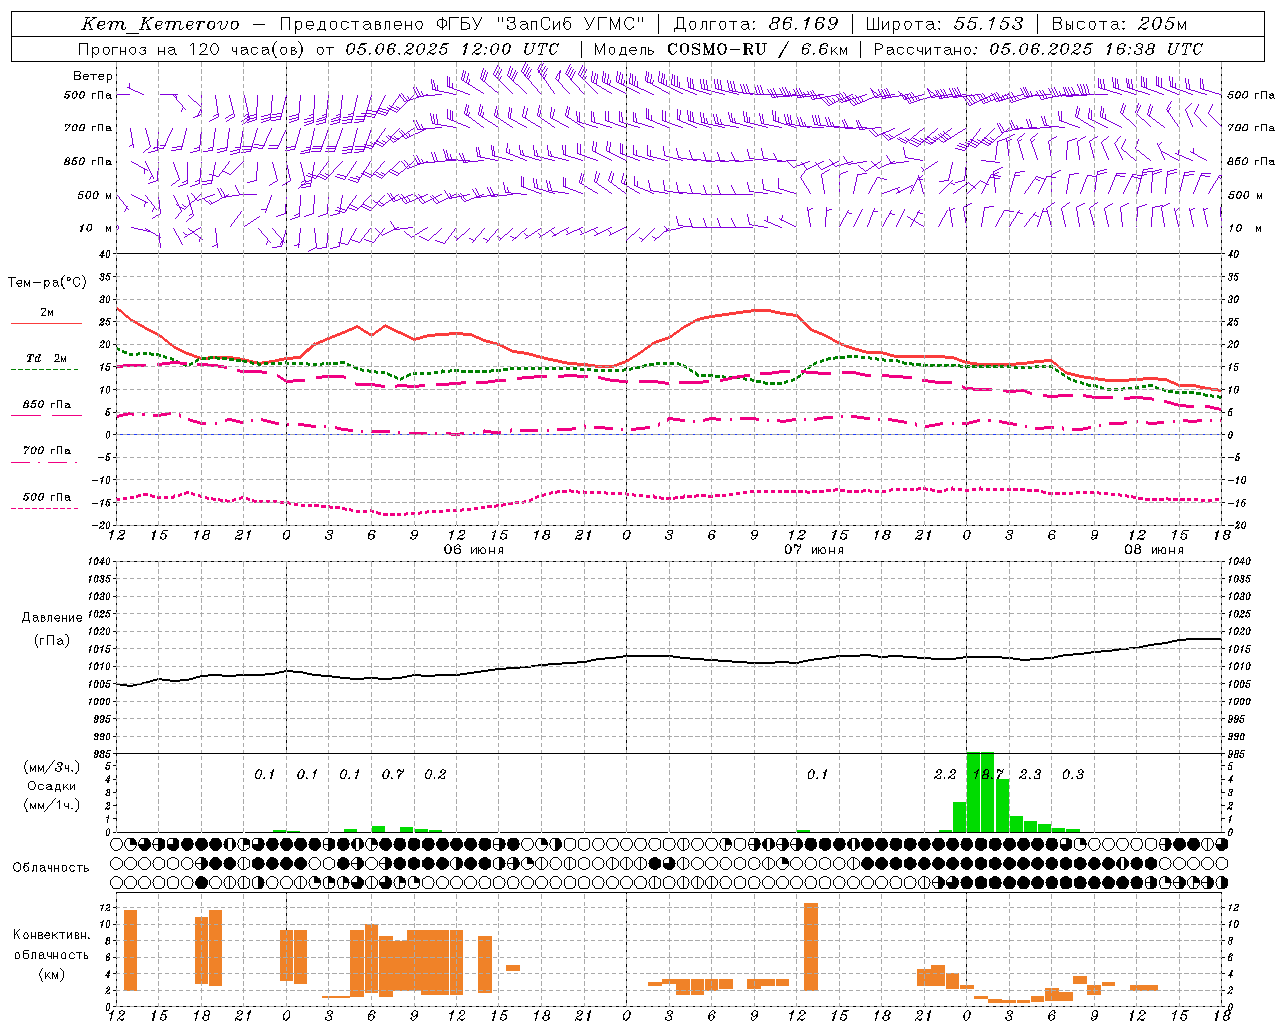Click the "Конвективн." convective cloud label
This screenshot has height=1024, width=1280.
[x=52, y=935]
